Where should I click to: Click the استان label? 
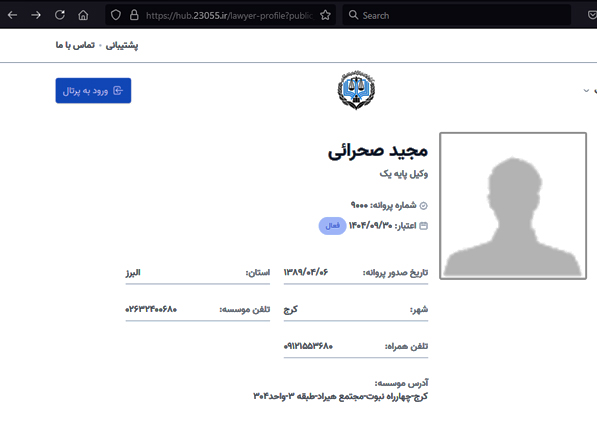coord(258,273)
